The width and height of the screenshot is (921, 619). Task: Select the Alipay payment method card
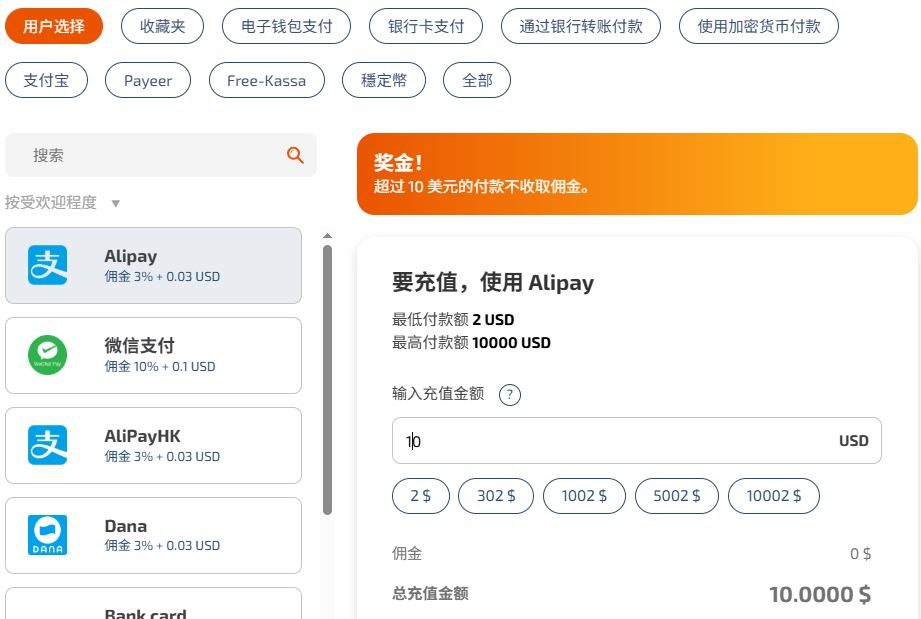153,265
